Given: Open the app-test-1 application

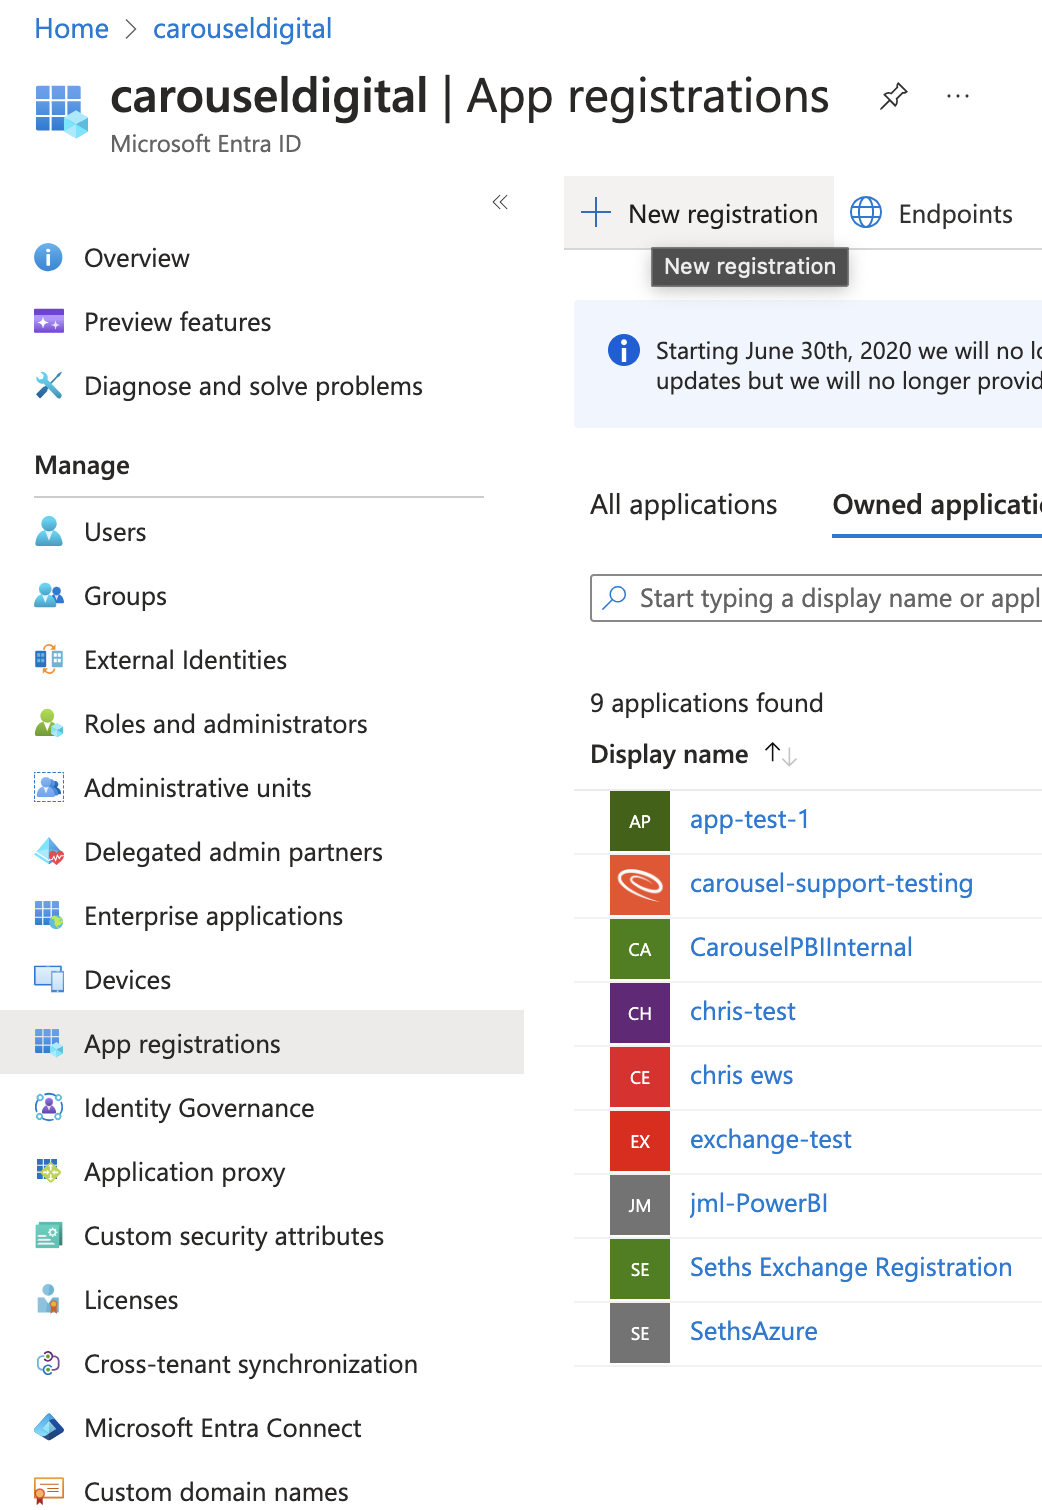Looking at the screenshot, I should (x=750, y=820).
